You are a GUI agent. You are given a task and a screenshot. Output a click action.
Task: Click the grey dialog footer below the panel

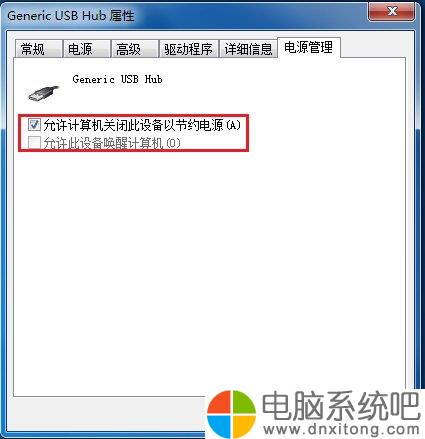point(107,413)
